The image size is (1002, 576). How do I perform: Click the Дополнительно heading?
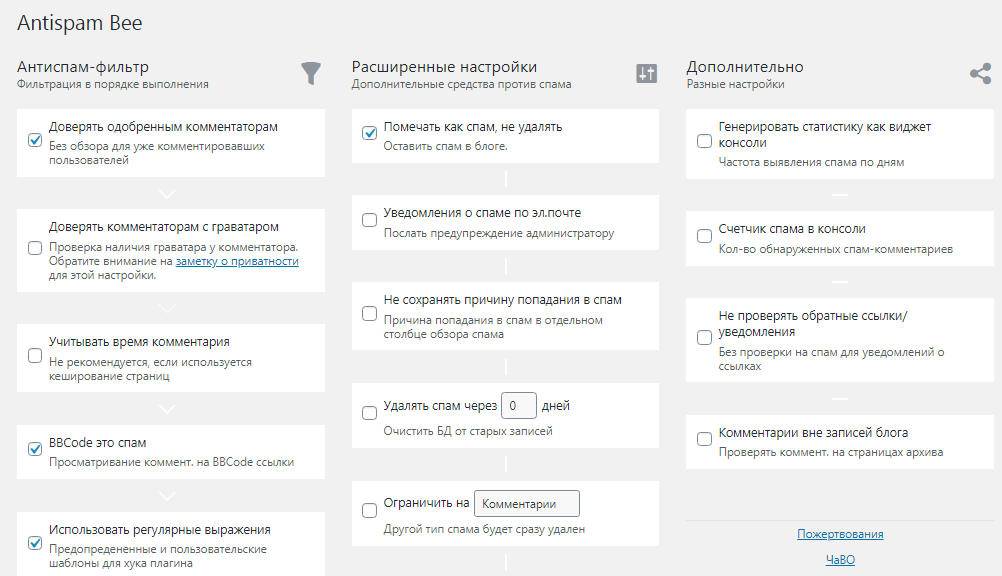coord(745,66)
